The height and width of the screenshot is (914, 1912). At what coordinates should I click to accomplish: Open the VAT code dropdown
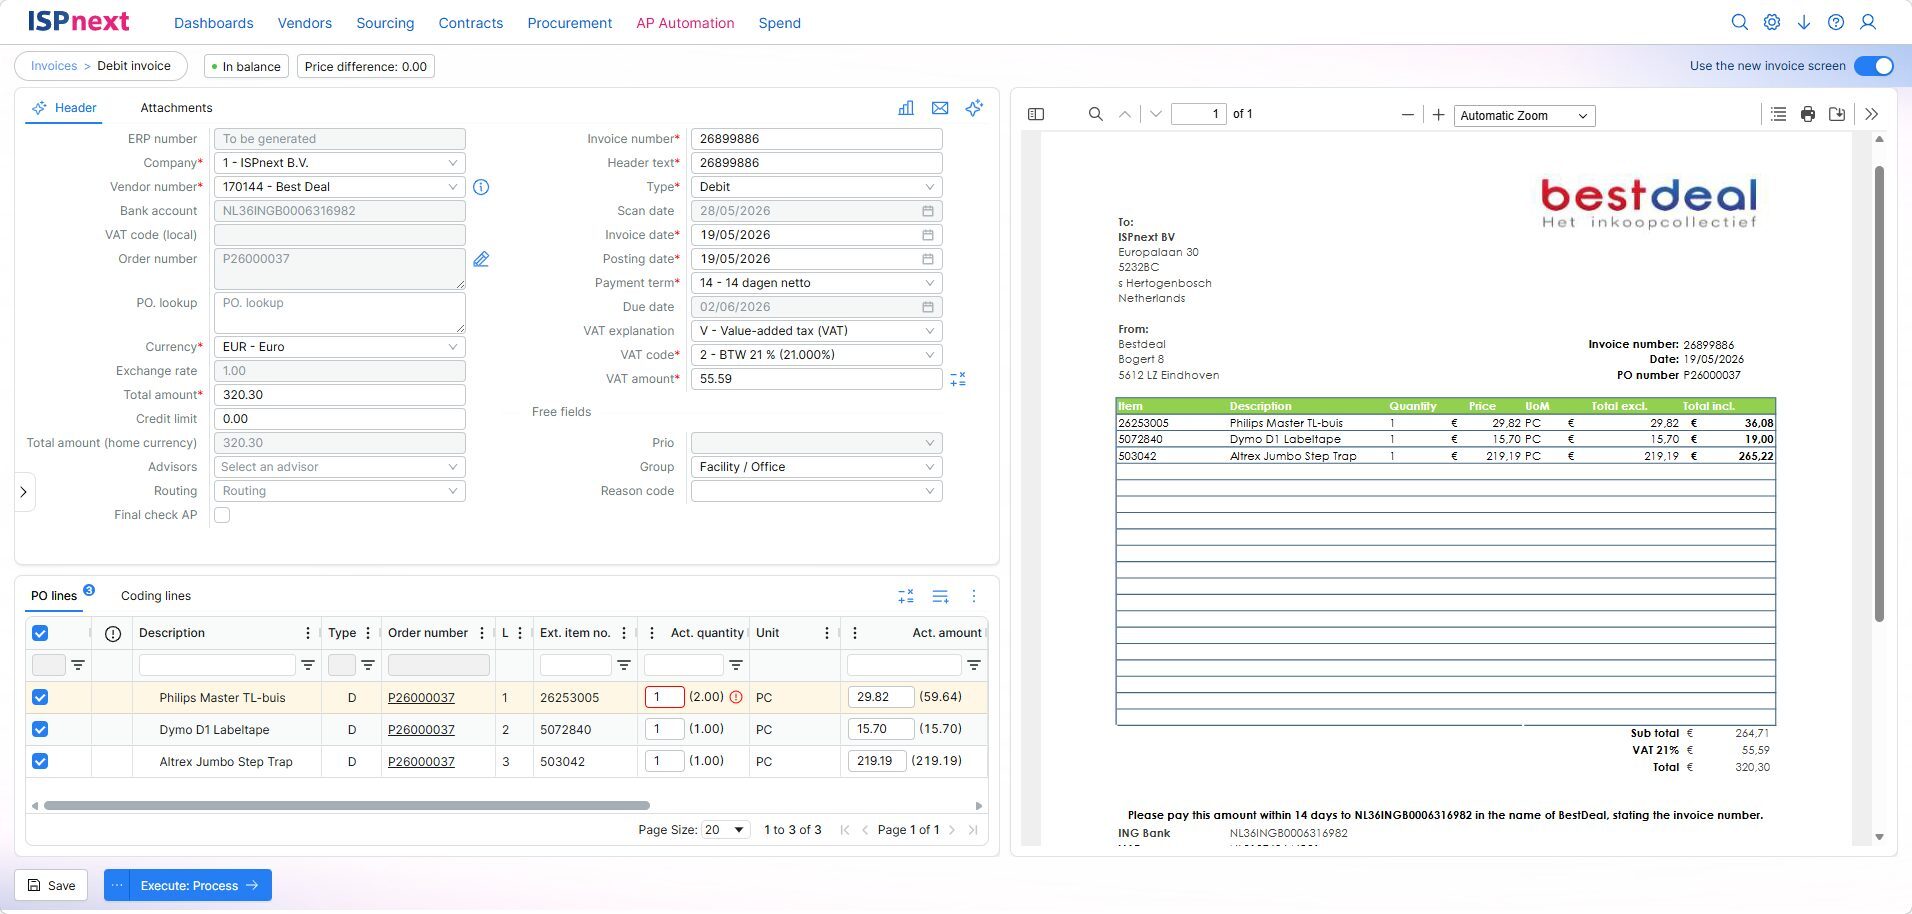pyautogui.click(x=816, y=355)
